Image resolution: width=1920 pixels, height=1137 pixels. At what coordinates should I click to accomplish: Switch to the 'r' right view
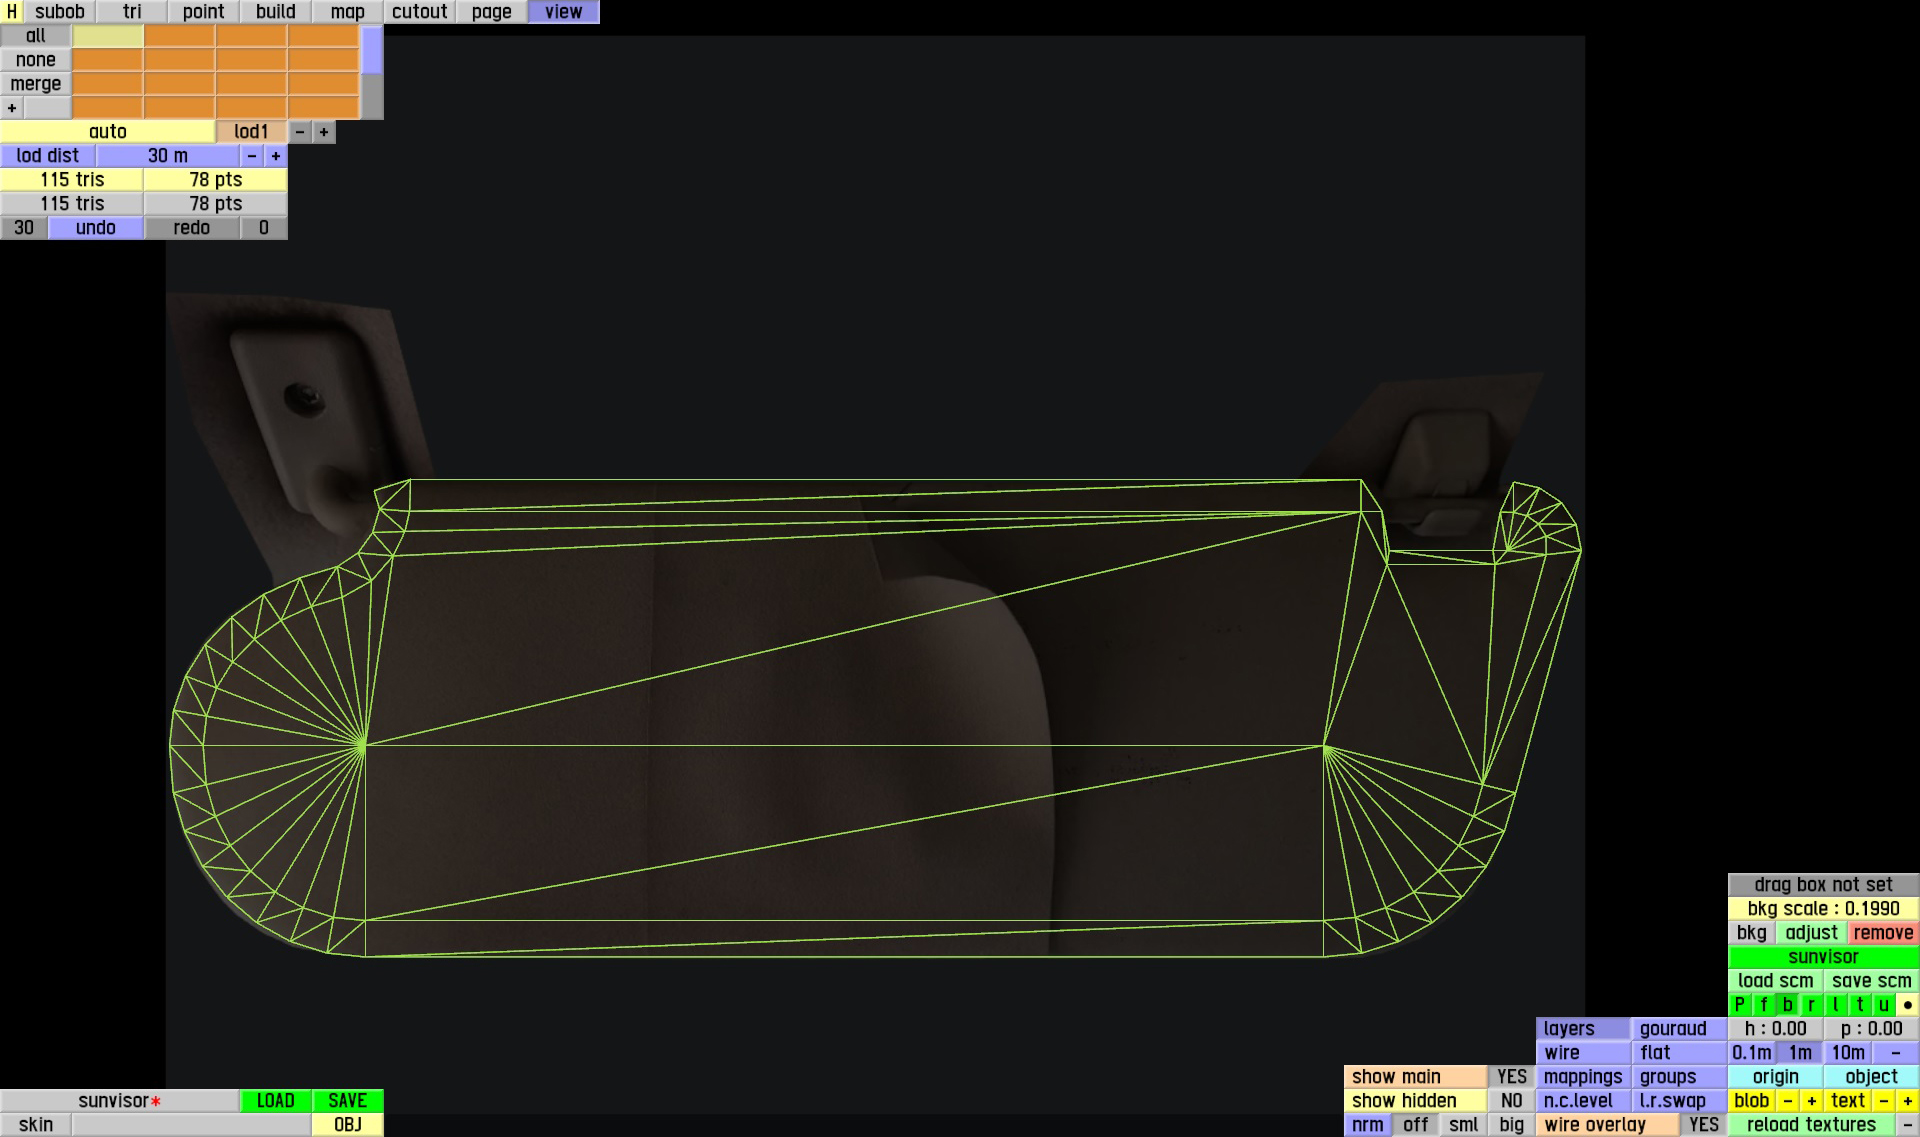1811,1005
